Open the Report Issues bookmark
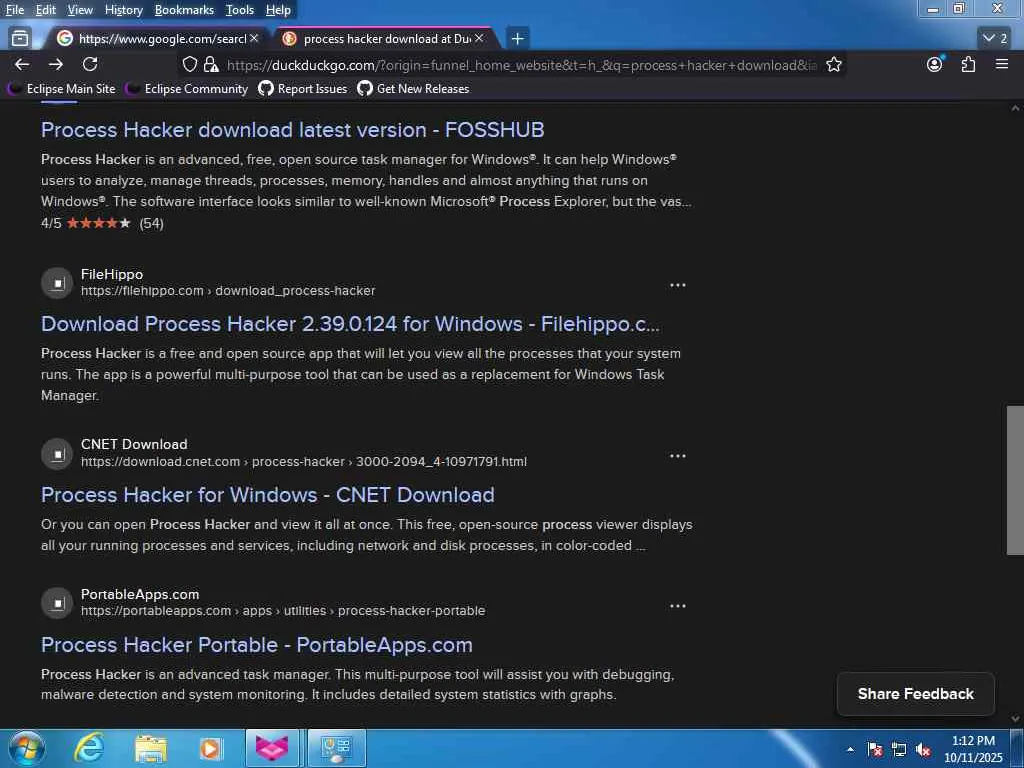 [303, 89]
